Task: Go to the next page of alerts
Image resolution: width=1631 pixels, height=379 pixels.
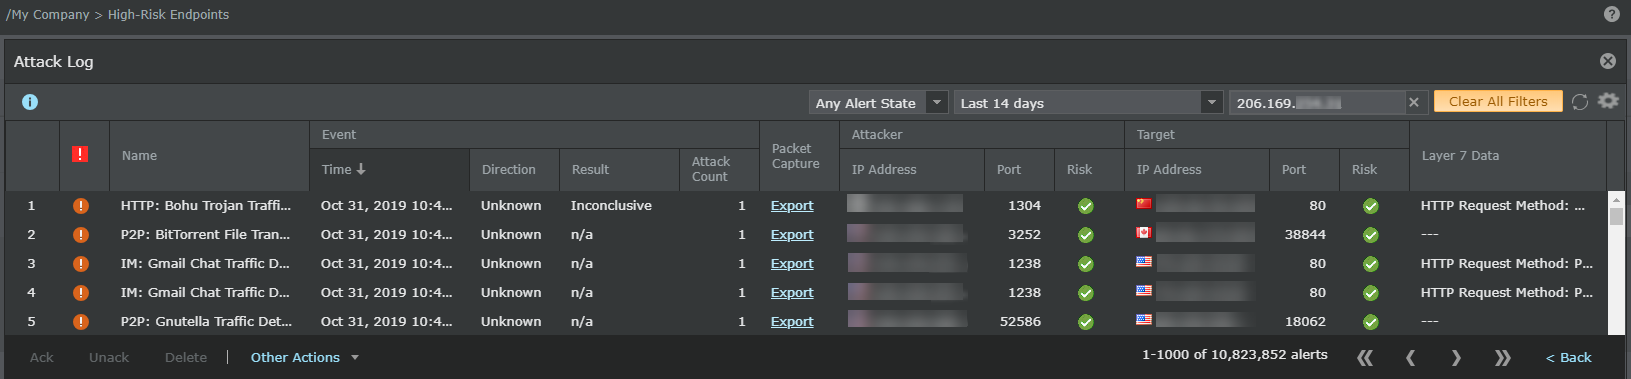Action: pyautogui.click(x=1456, y=358)
